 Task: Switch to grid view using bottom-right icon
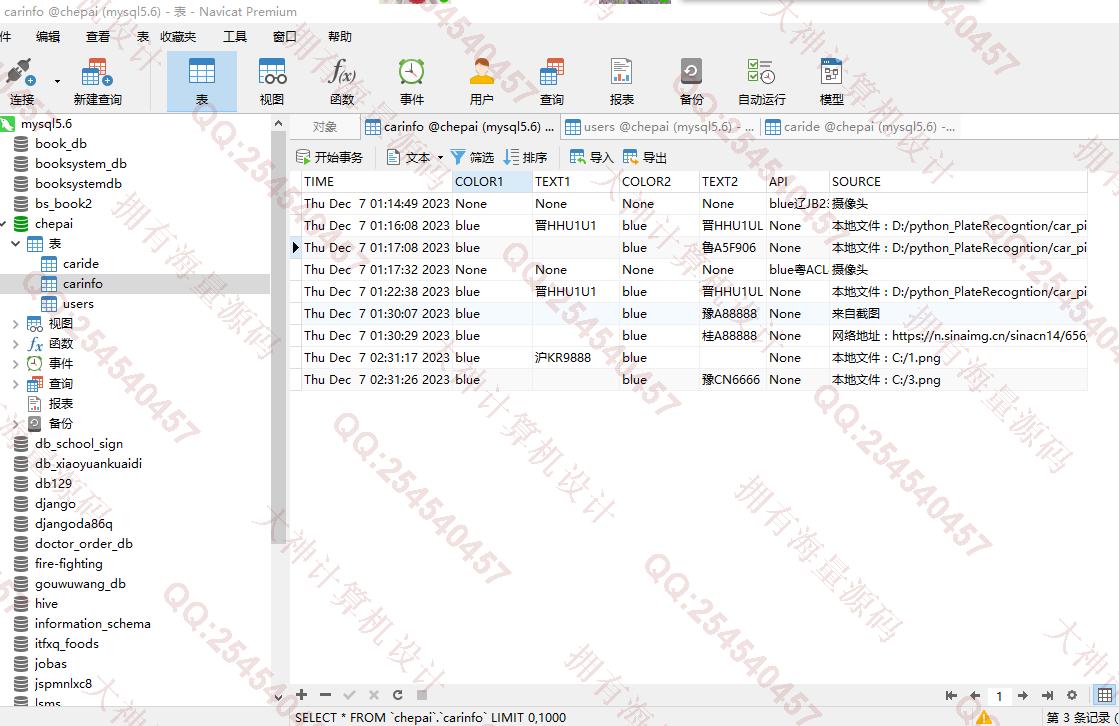[1104, 695]
